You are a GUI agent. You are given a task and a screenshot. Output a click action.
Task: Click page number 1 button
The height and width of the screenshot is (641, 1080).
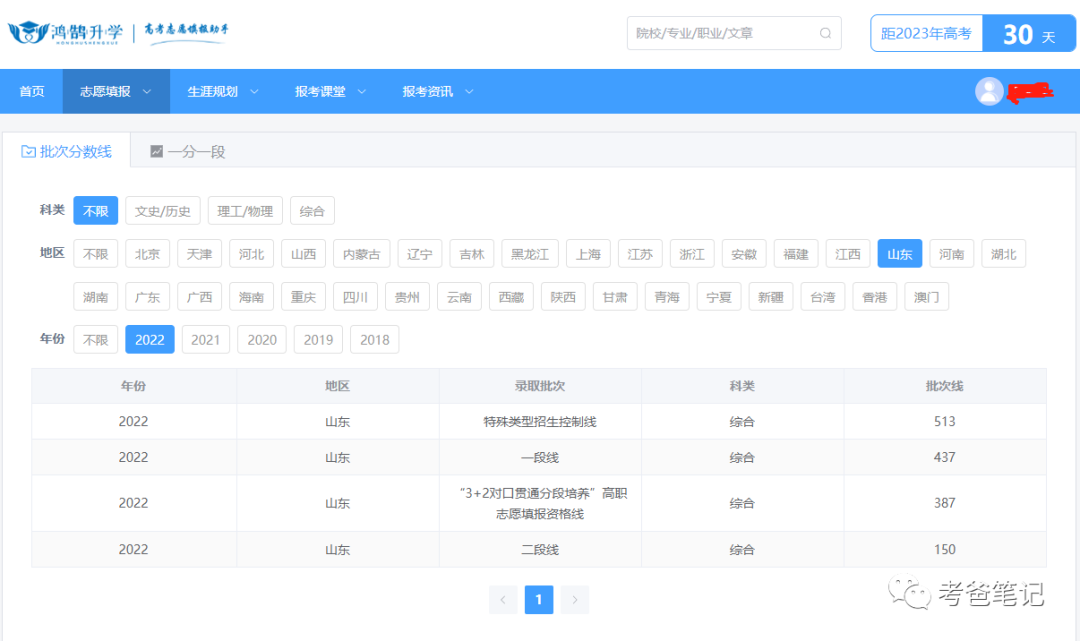tap(539, 600)
